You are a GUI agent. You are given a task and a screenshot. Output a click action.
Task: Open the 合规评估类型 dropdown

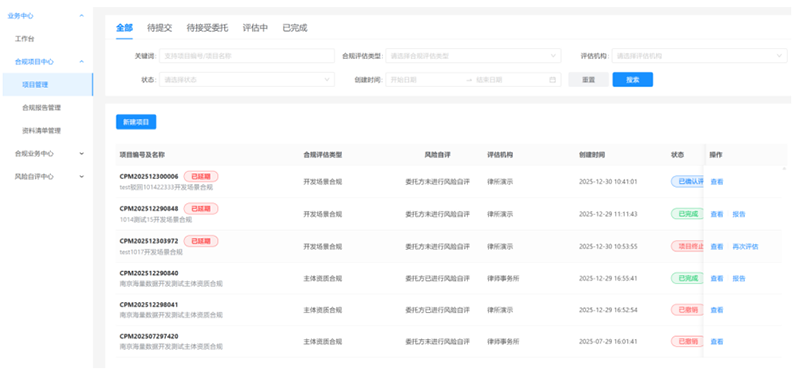pyautogui.click(x=473, y=56)
